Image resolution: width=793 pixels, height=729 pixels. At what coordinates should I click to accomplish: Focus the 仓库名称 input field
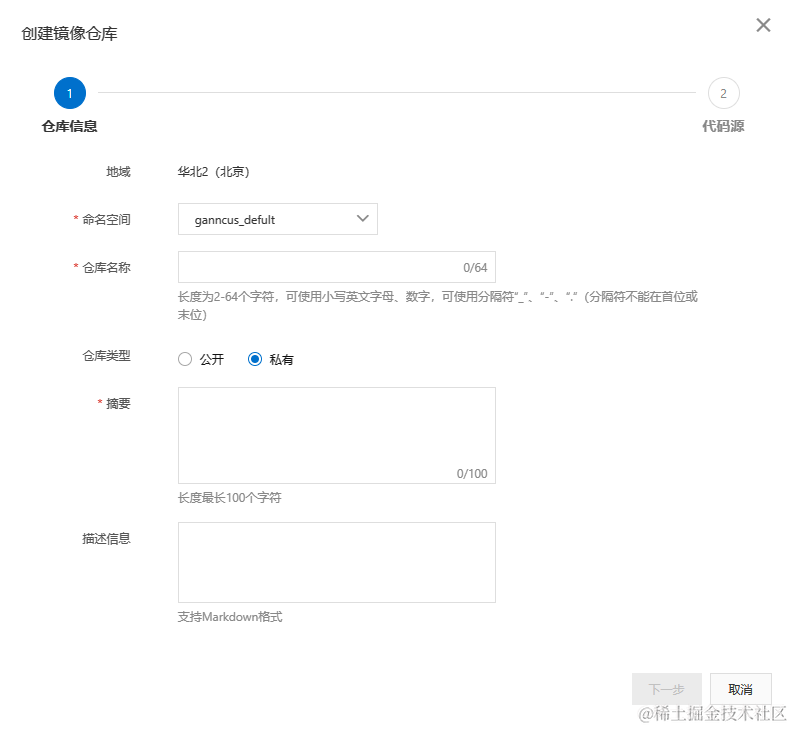pyautogui.click(x=337, y=267)
